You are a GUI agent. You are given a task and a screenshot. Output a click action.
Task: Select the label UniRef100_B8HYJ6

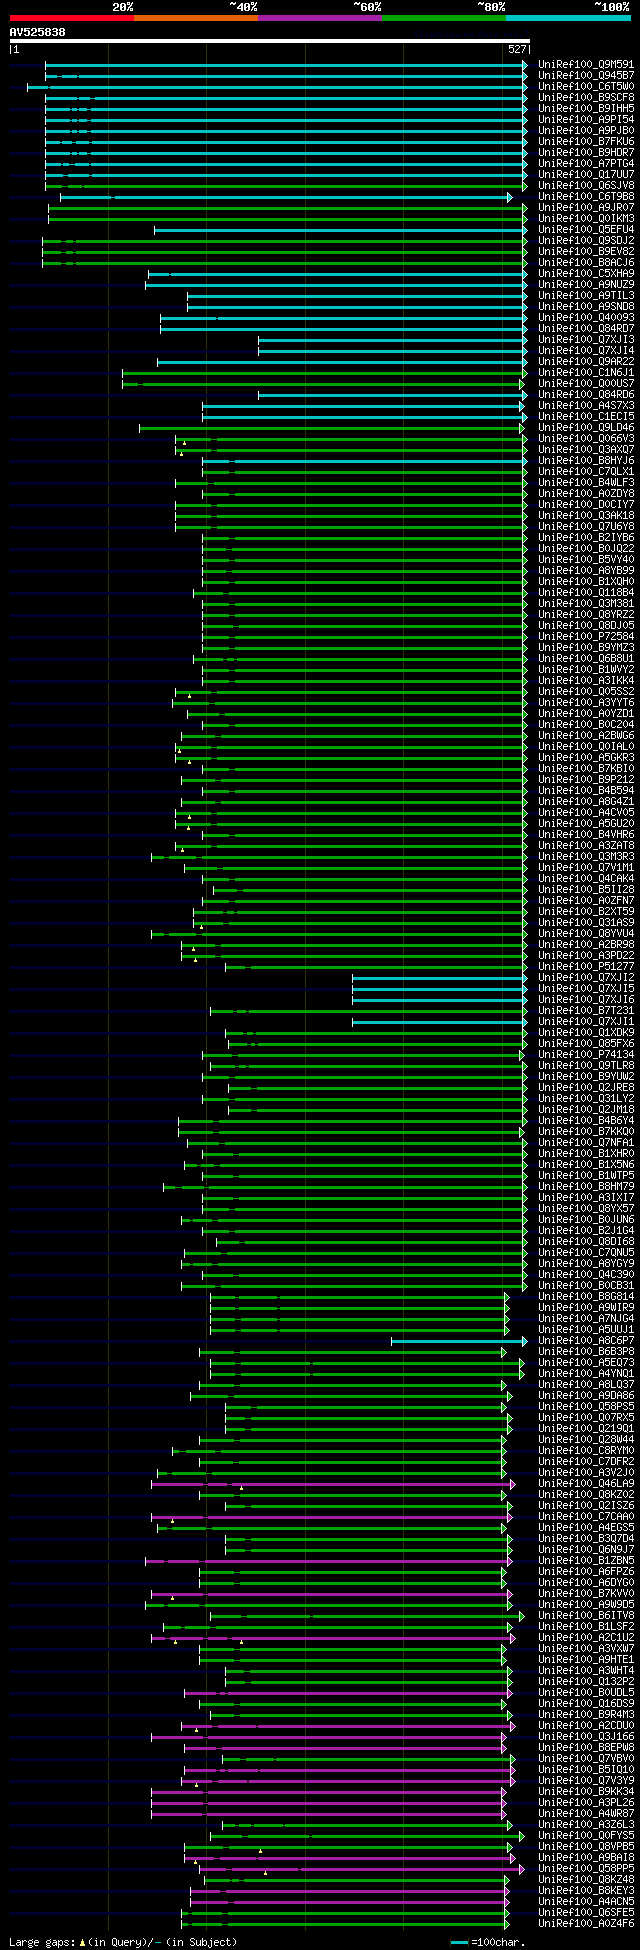586,460
